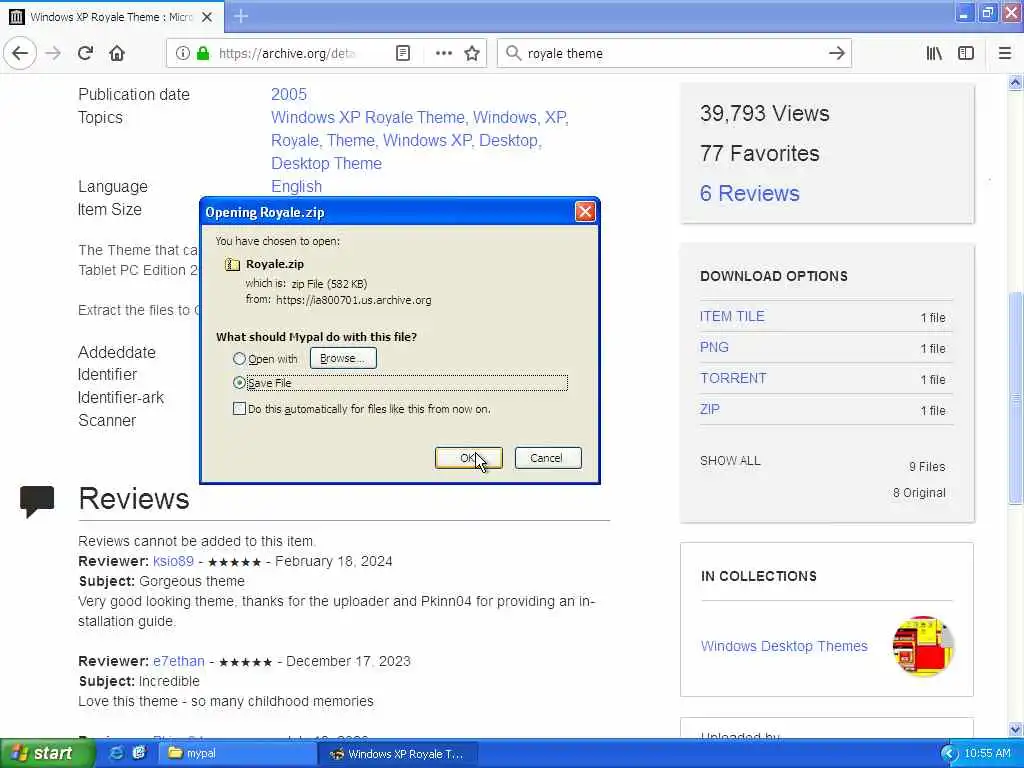Click the 39,793 Views text
1024x768 pixels.
[764, 114]
